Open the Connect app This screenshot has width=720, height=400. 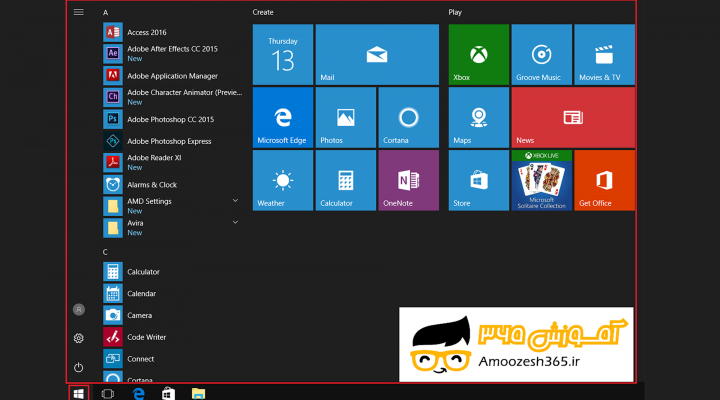click(x=172, y=359)
